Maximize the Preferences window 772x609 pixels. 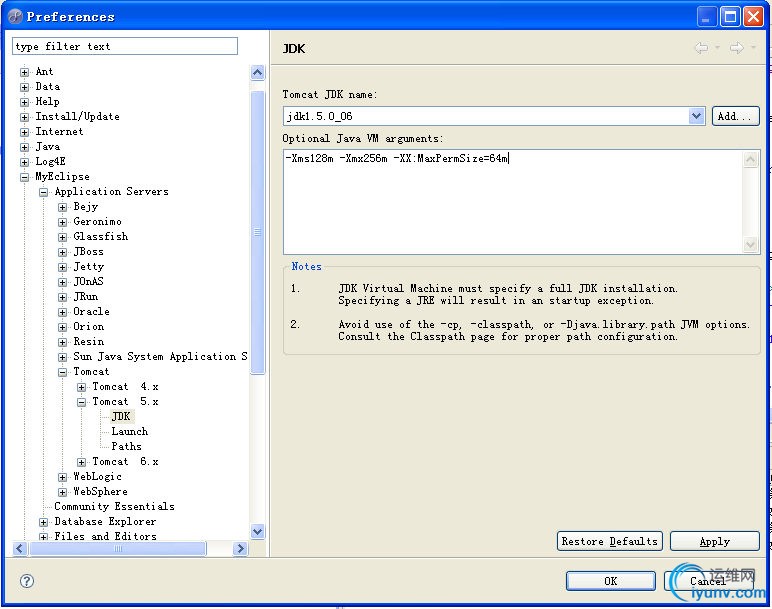click(x=730, y=17)
